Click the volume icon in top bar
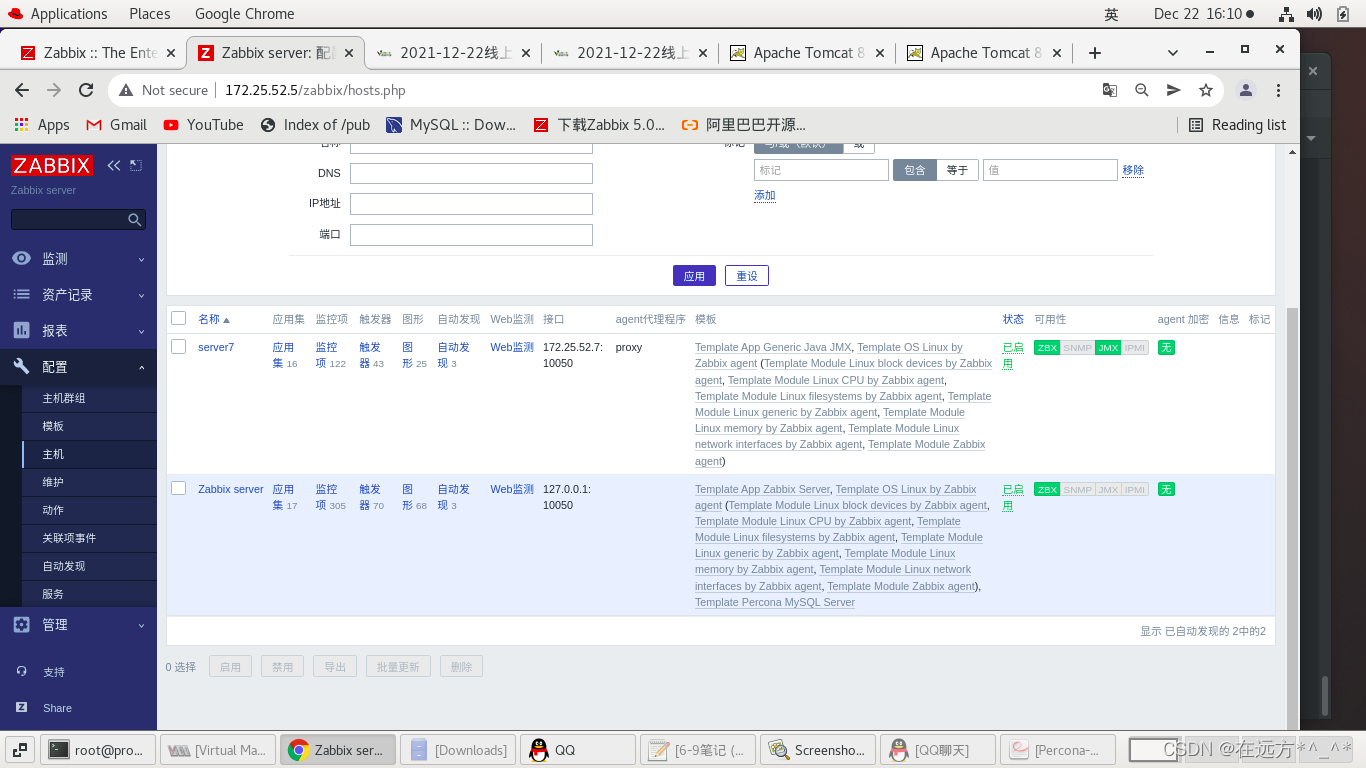Viewport: 1366px width, 768px height. [1314, 14]
